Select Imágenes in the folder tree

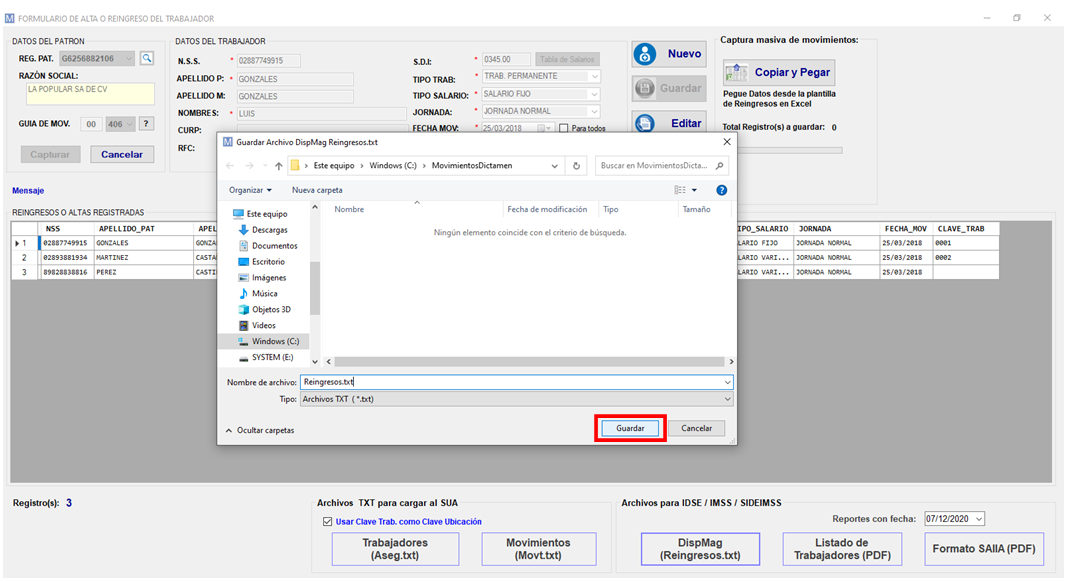(263, 278)
